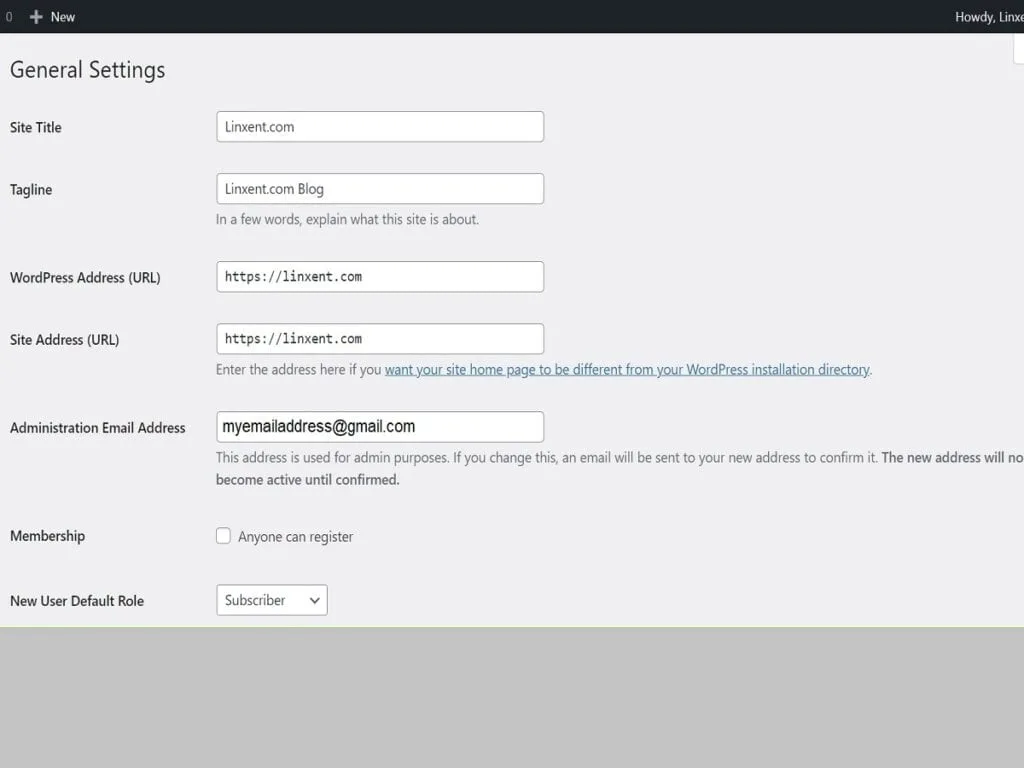
Task: Click the comments count 0 in admin bar
Action: tap(9, 17)
